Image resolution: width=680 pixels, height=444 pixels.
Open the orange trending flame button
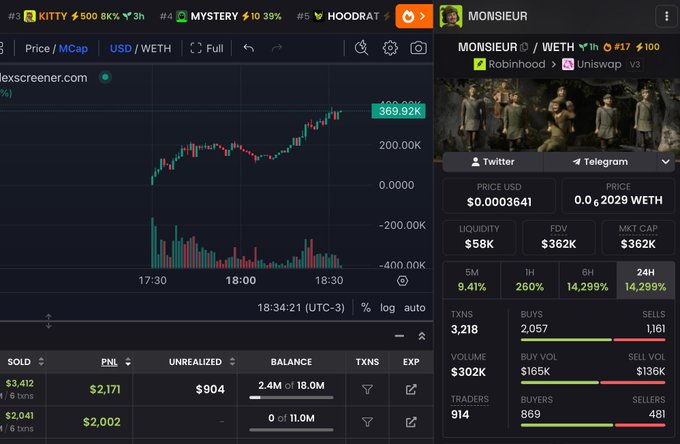click(x=414, y=16)
